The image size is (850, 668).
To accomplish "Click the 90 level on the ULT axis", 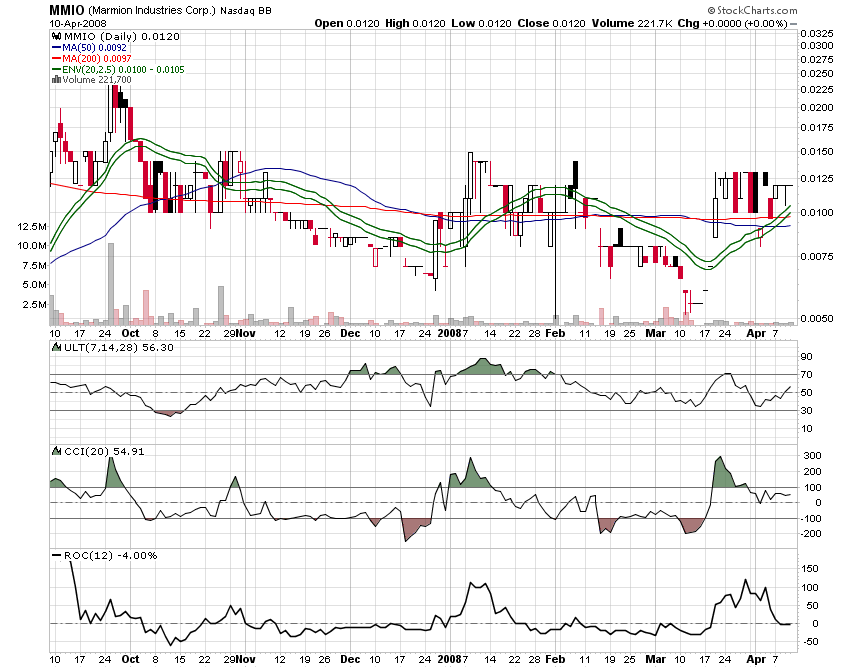I will click(807, 357).
